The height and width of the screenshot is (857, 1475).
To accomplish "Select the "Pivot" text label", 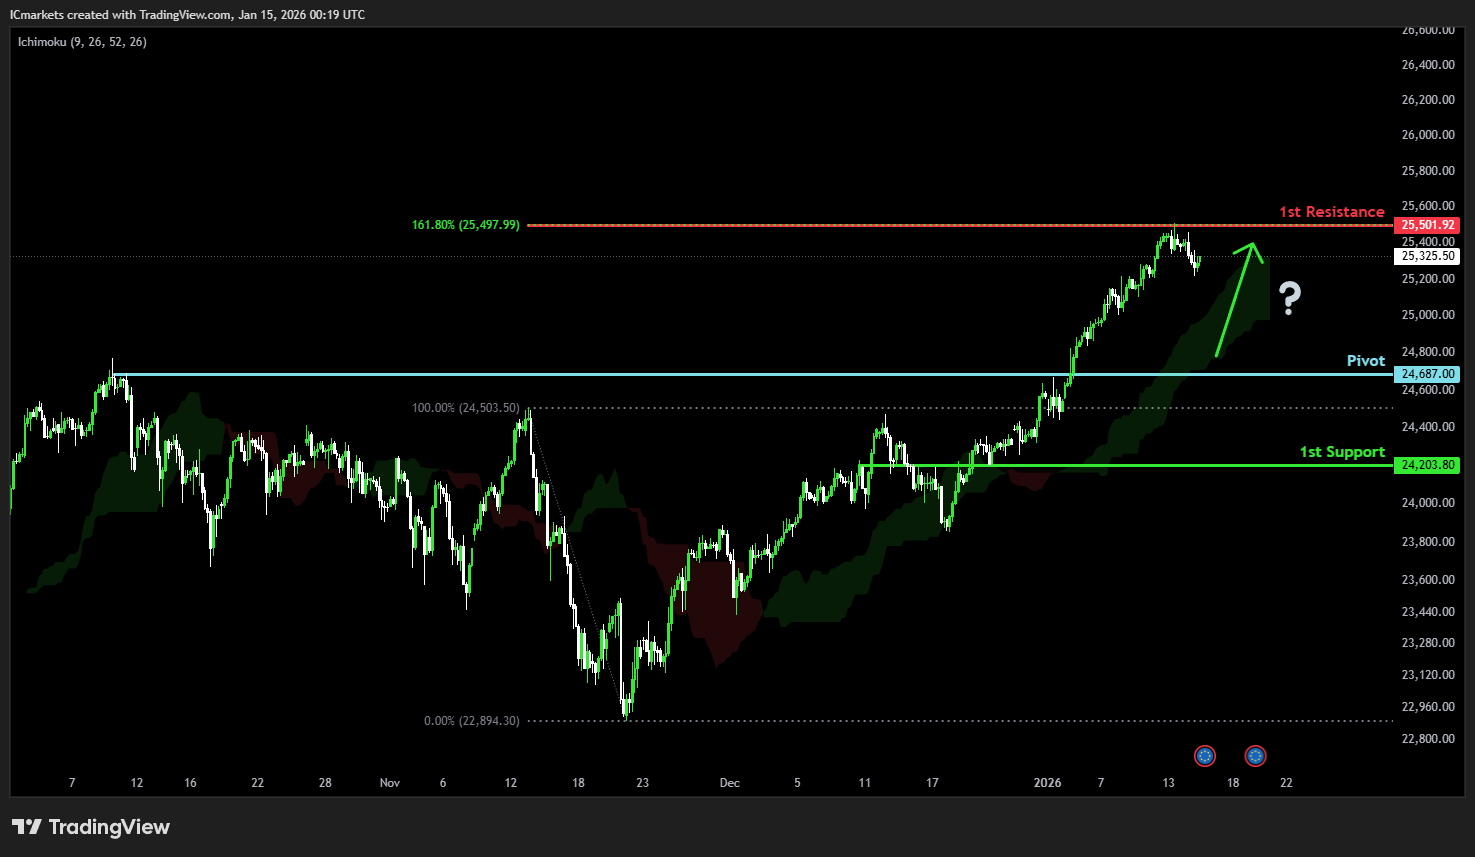I will point(1365,361).
